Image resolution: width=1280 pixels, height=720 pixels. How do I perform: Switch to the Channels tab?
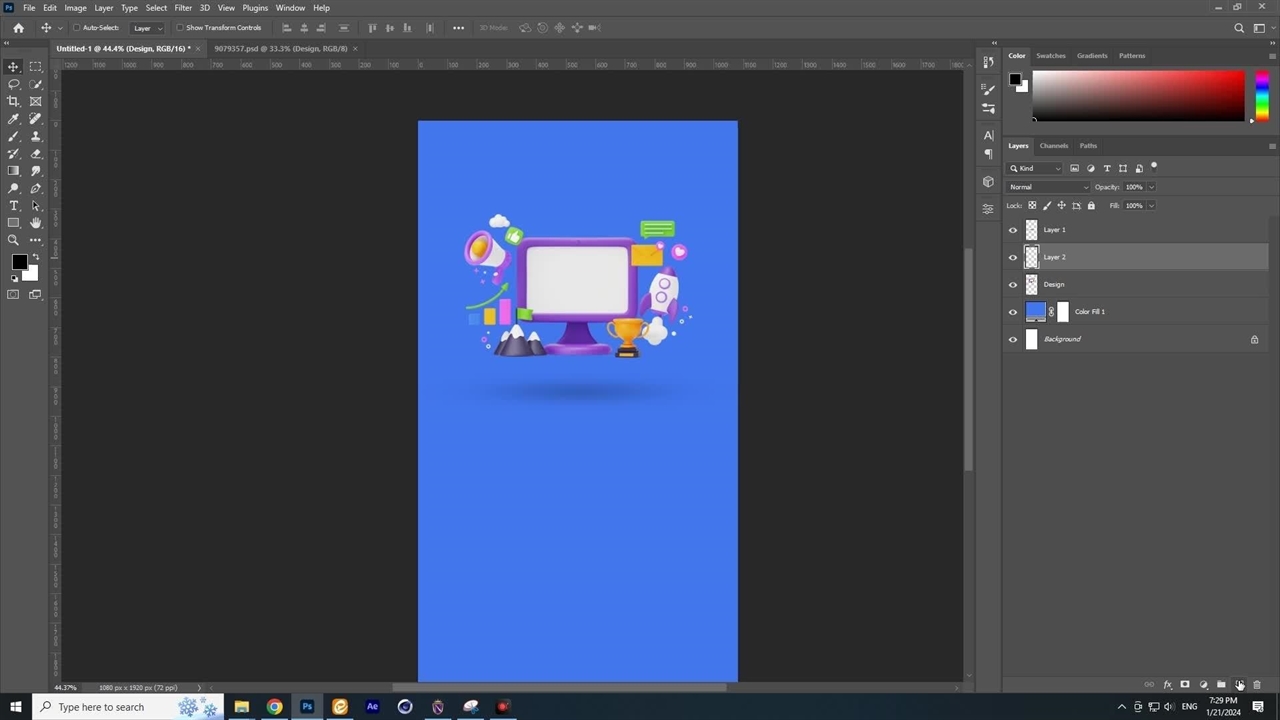coord(1053,146)
